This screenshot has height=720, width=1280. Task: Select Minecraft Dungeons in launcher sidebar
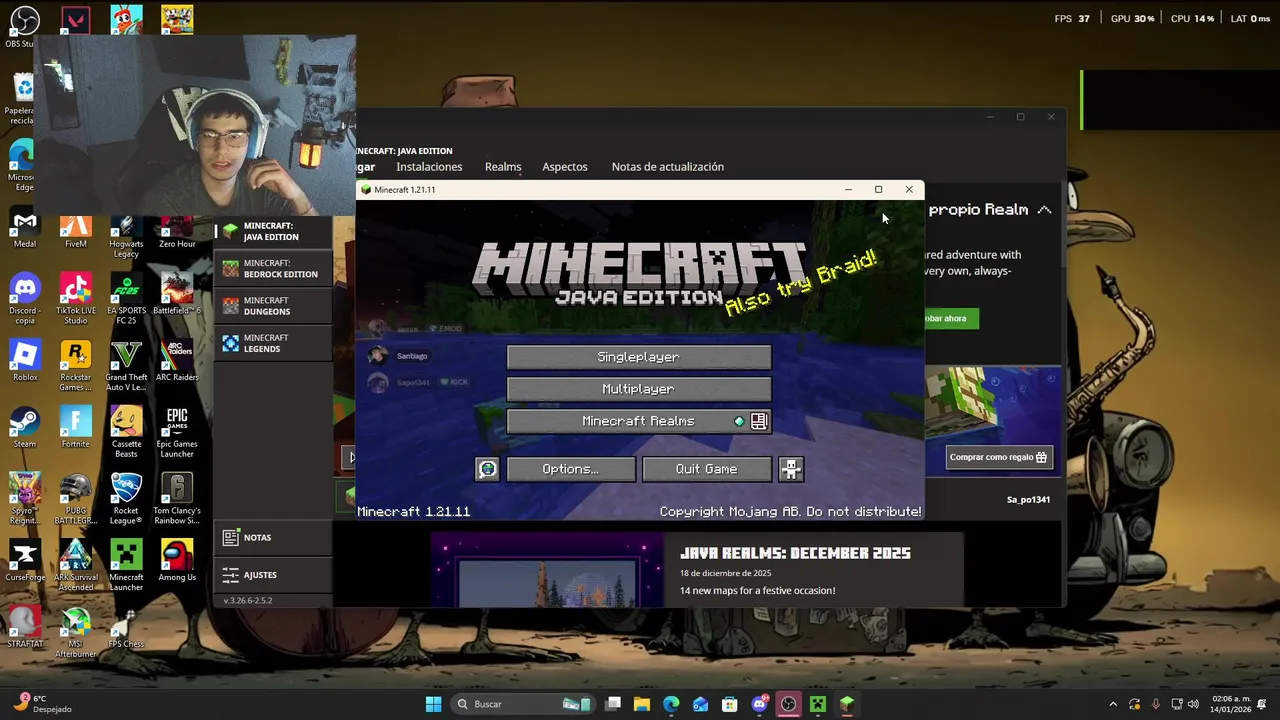[x=273, y=306]
